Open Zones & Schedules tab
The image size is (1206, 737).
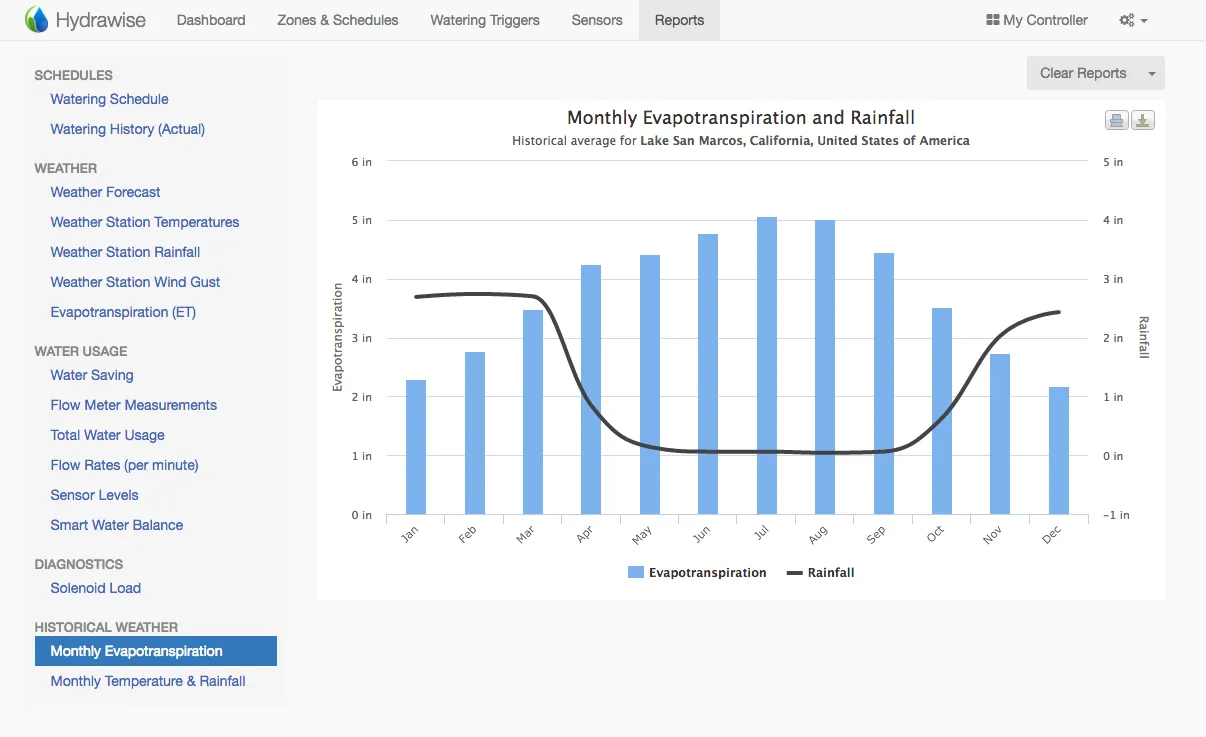coord(337,20)
